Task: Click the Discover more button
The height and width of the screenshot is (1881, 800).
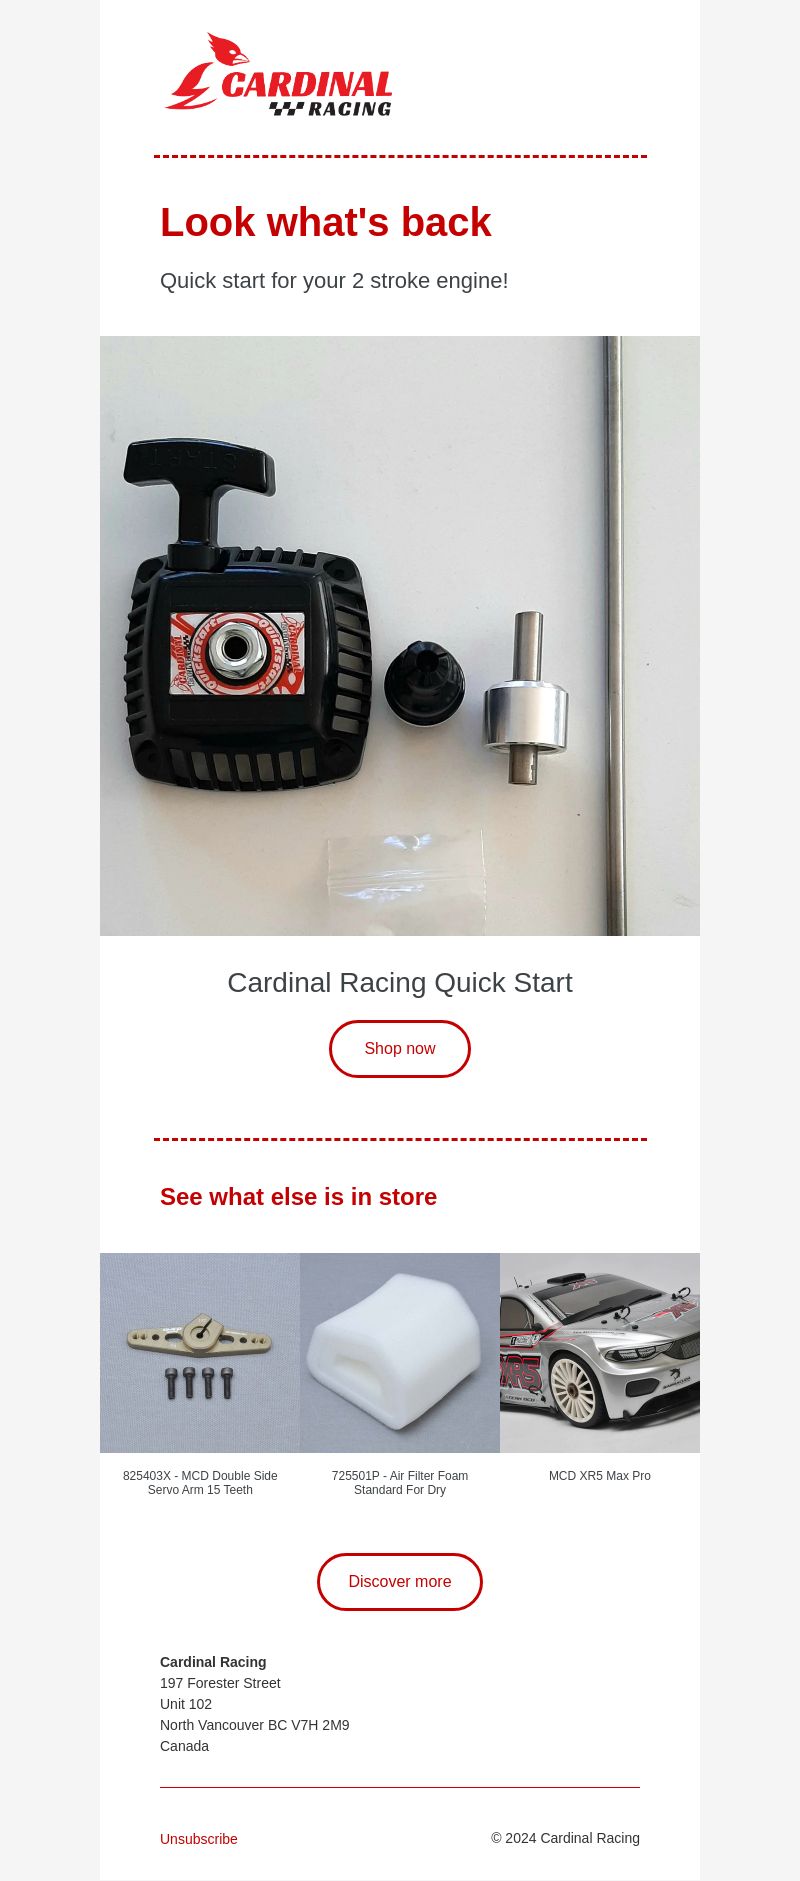Action: coord(400,1582)
